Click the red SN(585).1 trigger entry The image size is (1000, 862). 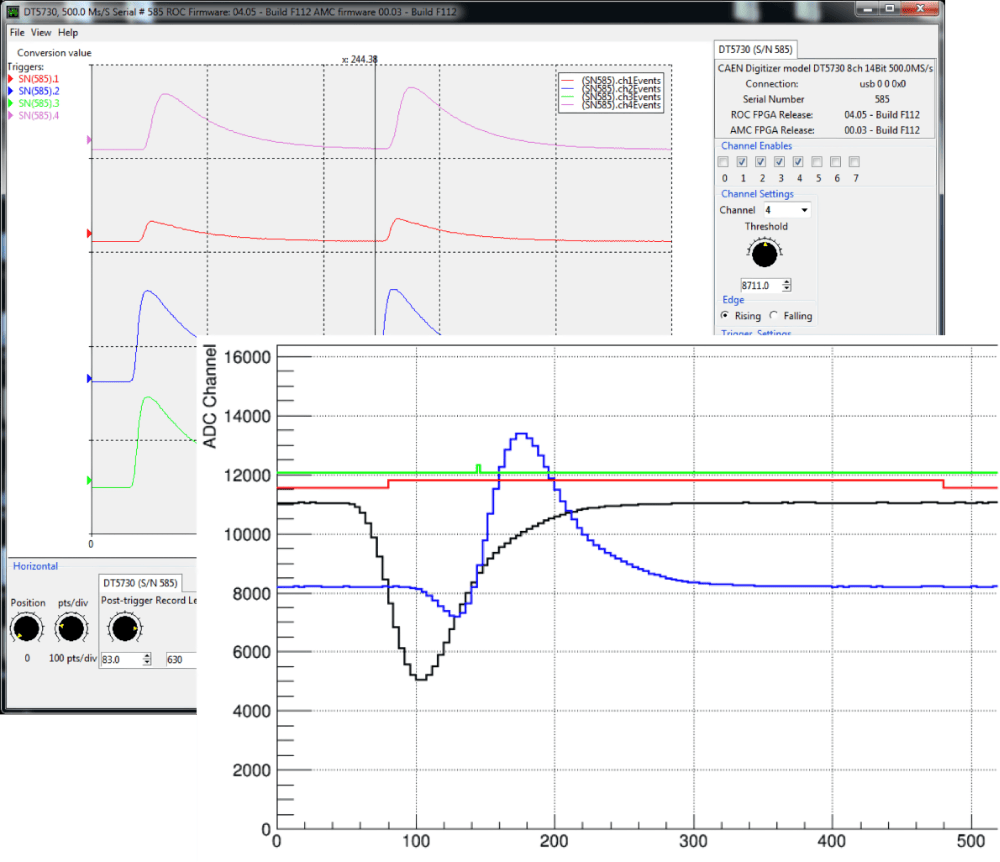click(x=34, y=79)
